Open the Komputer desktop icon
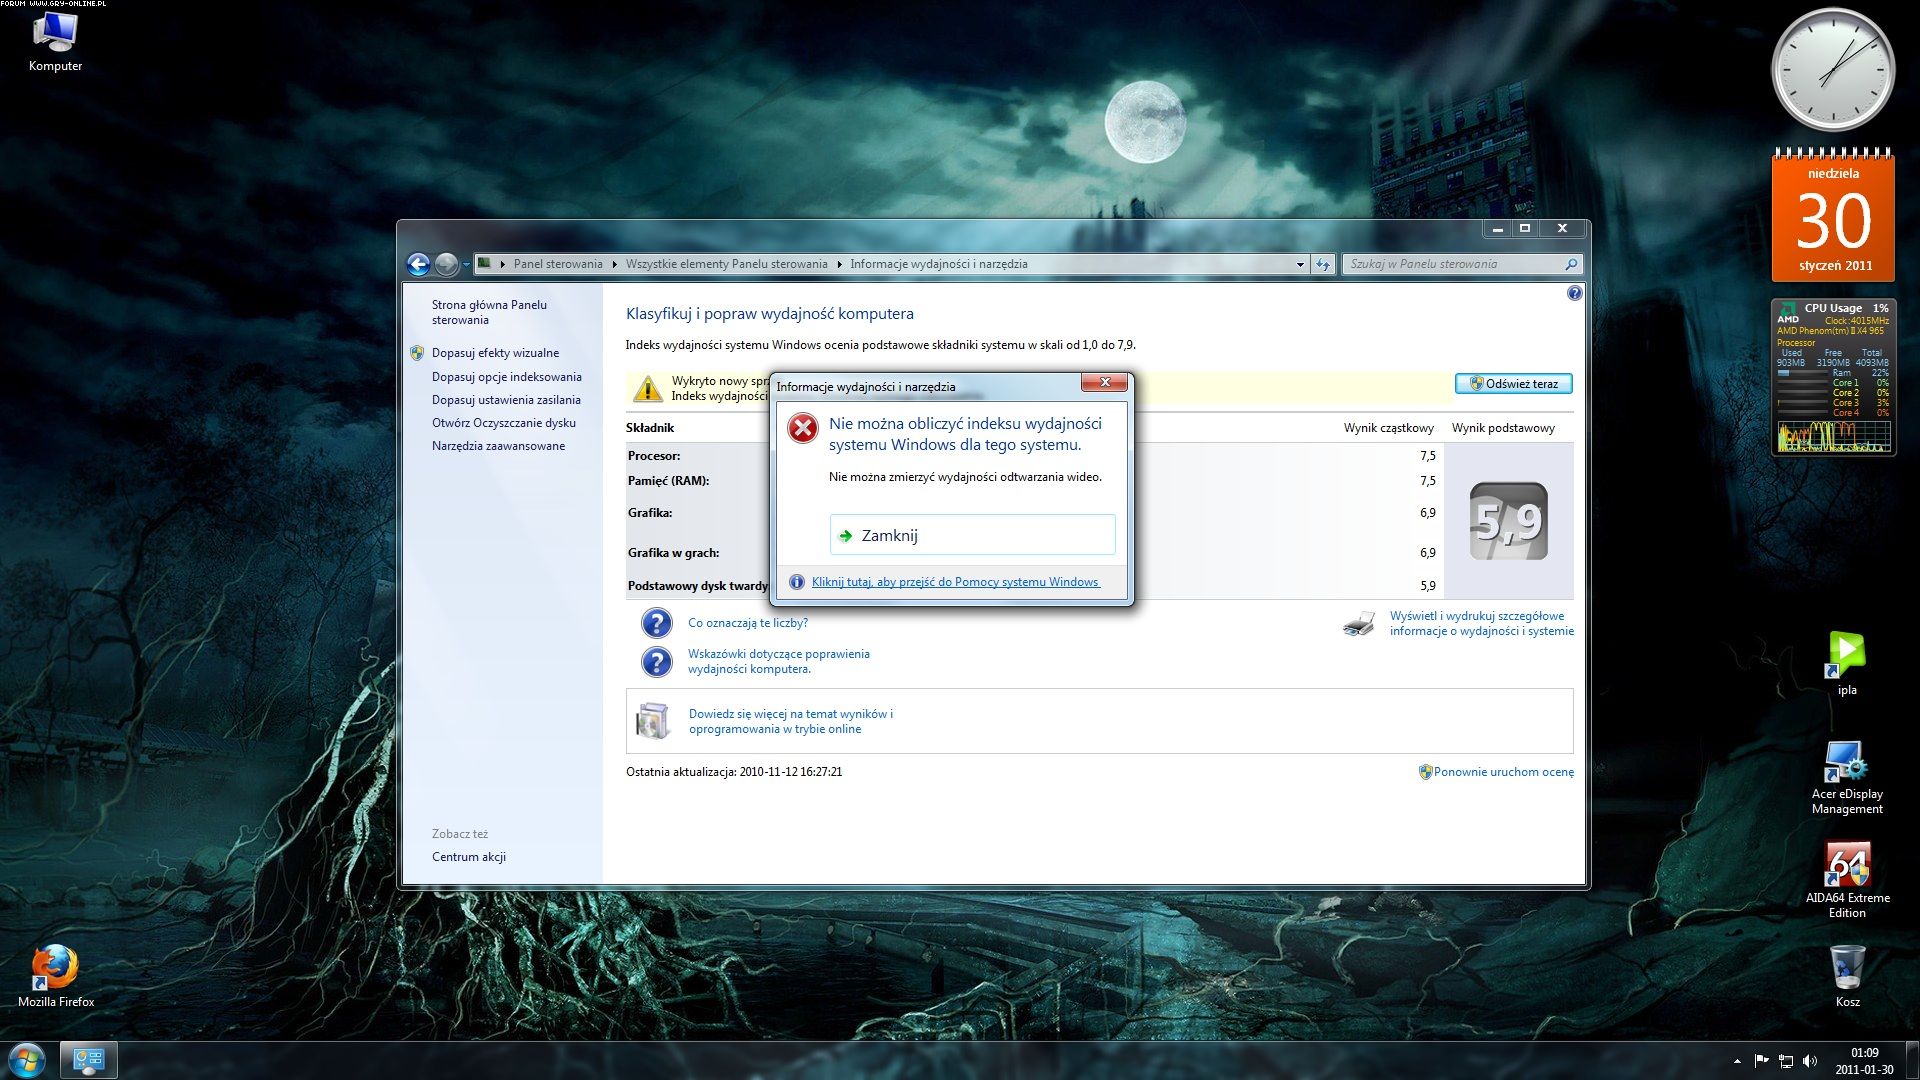 click(x=55, y=43)
